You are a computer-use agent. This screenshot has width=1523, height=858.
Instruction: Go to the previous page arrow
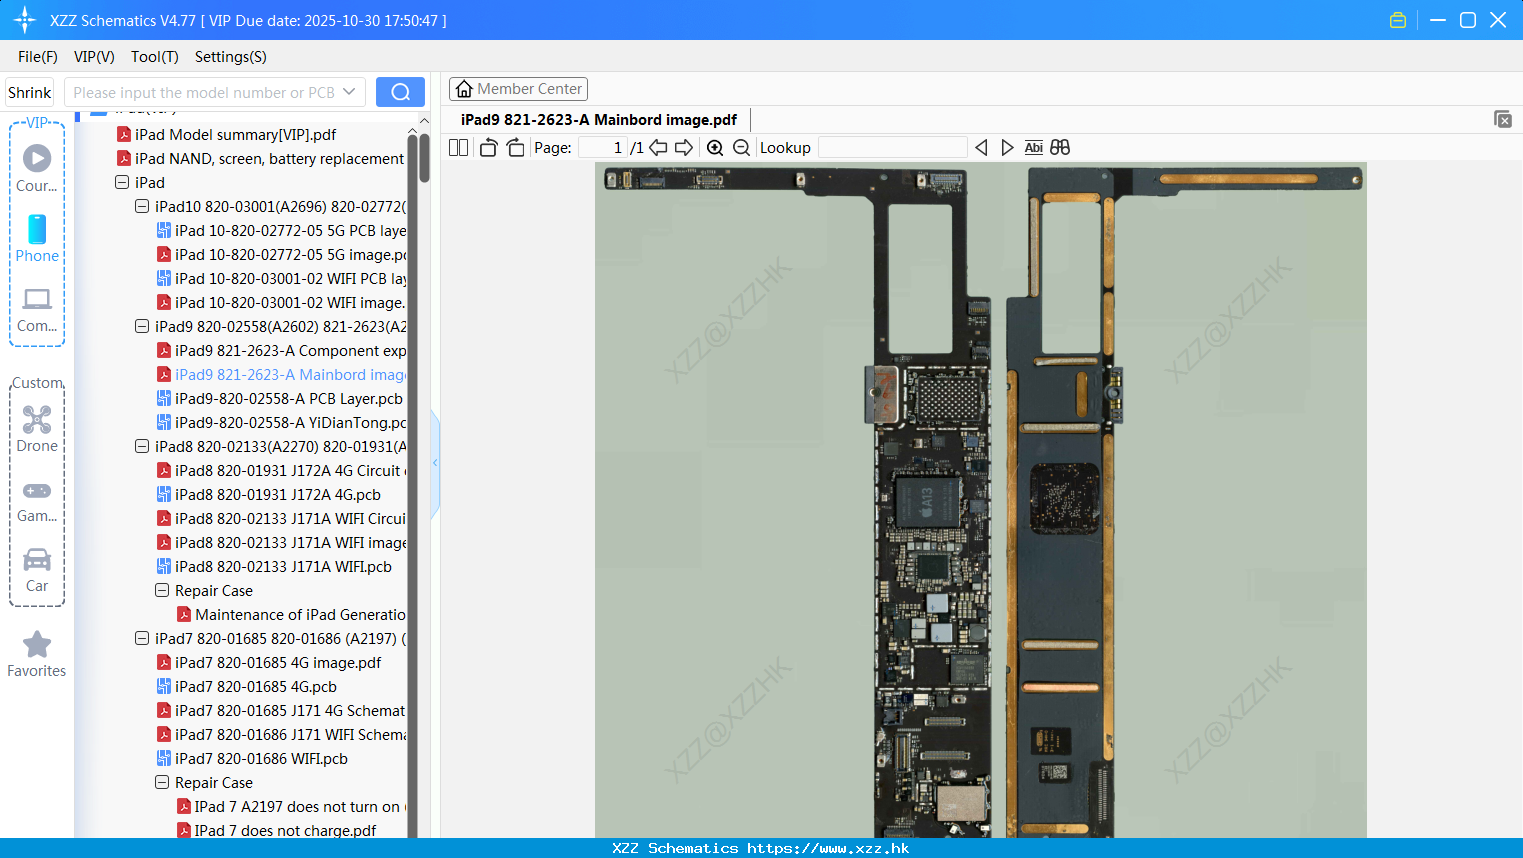point(658,147)
